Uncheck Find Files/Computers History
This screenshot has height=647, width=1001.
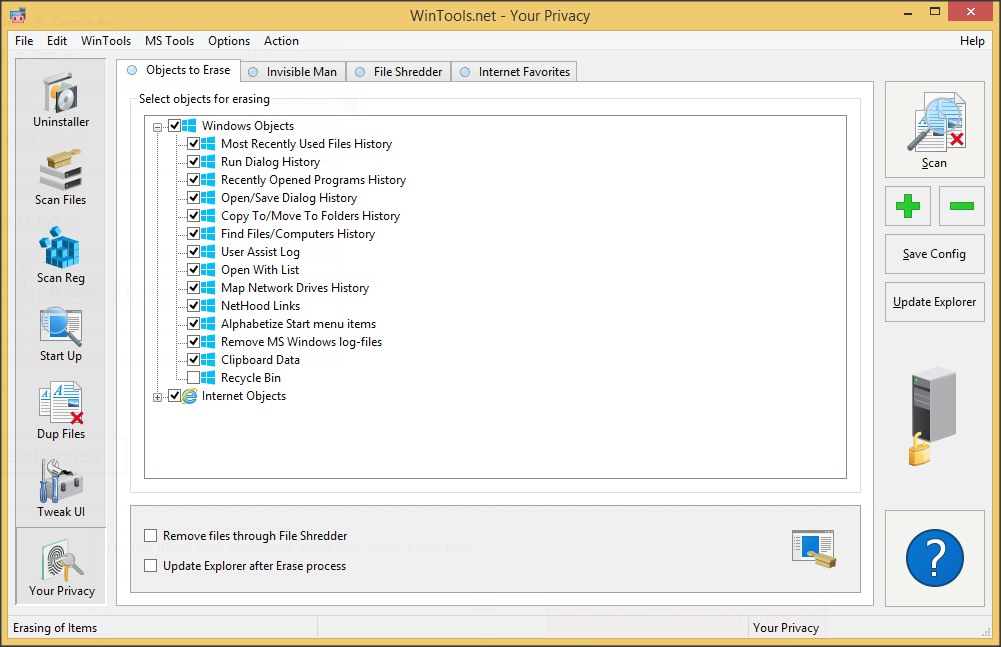coord(193,234)
